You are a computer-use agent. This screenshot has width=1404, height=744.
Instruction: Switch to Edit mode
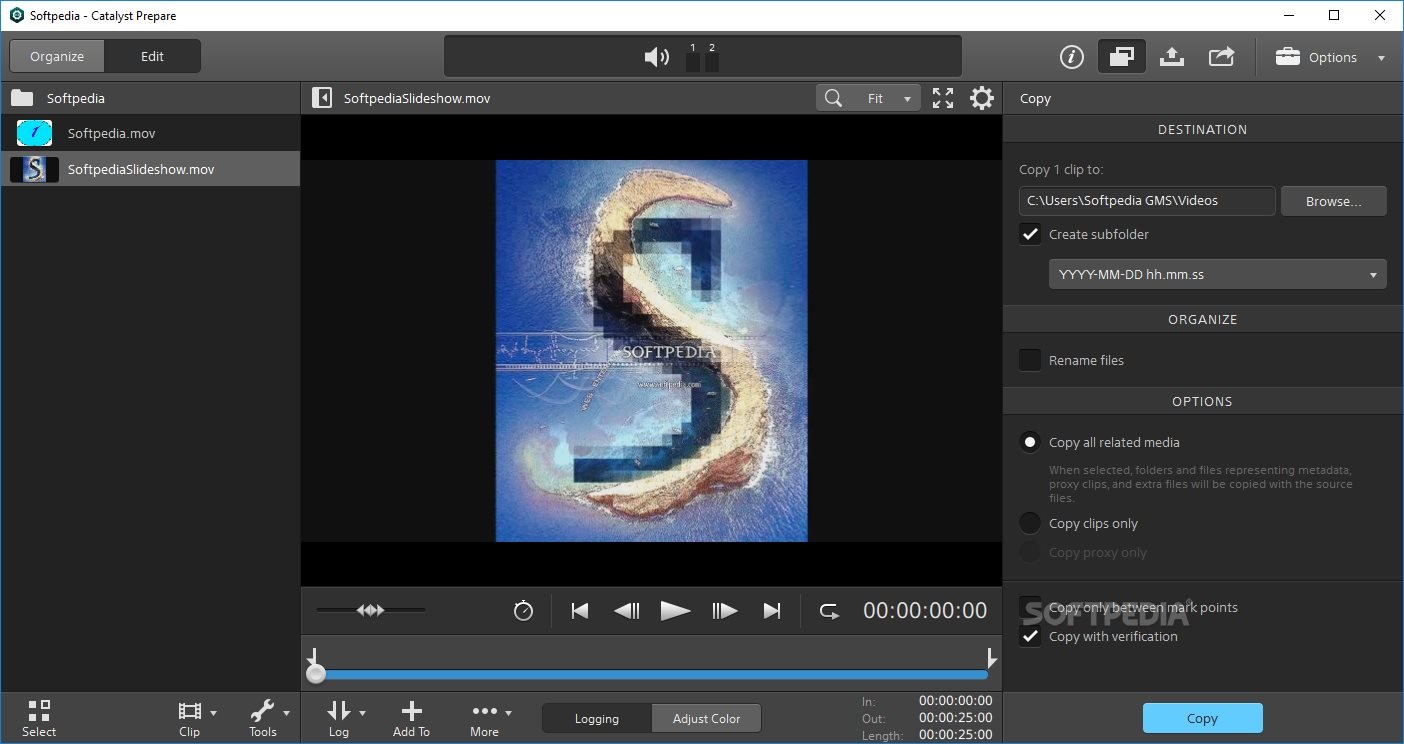[x=153, y=56]
